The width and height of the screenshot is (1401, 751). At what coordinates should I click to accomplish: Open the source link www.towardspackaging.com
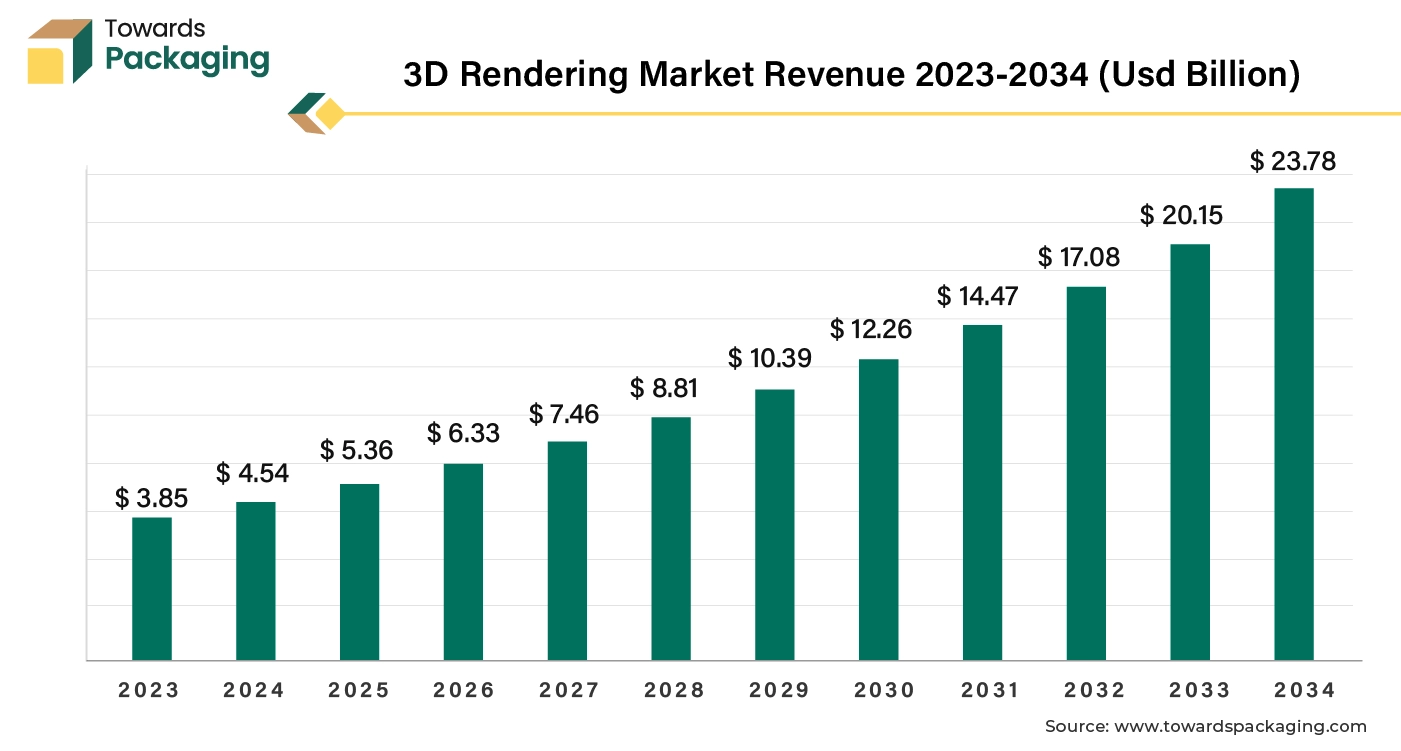pos(1240,727)
